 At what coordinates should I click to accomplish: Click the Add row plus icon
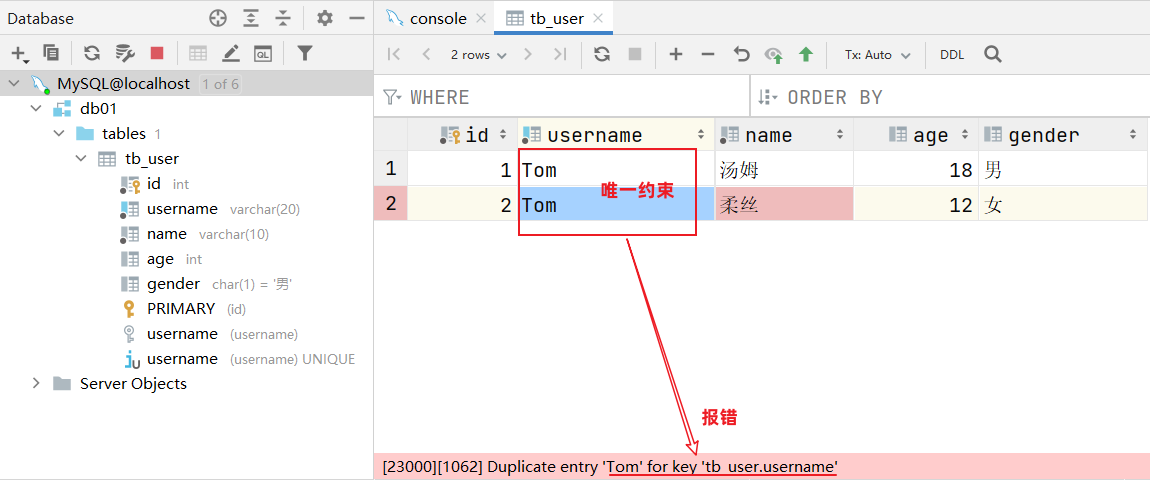[x=676, y=55]
